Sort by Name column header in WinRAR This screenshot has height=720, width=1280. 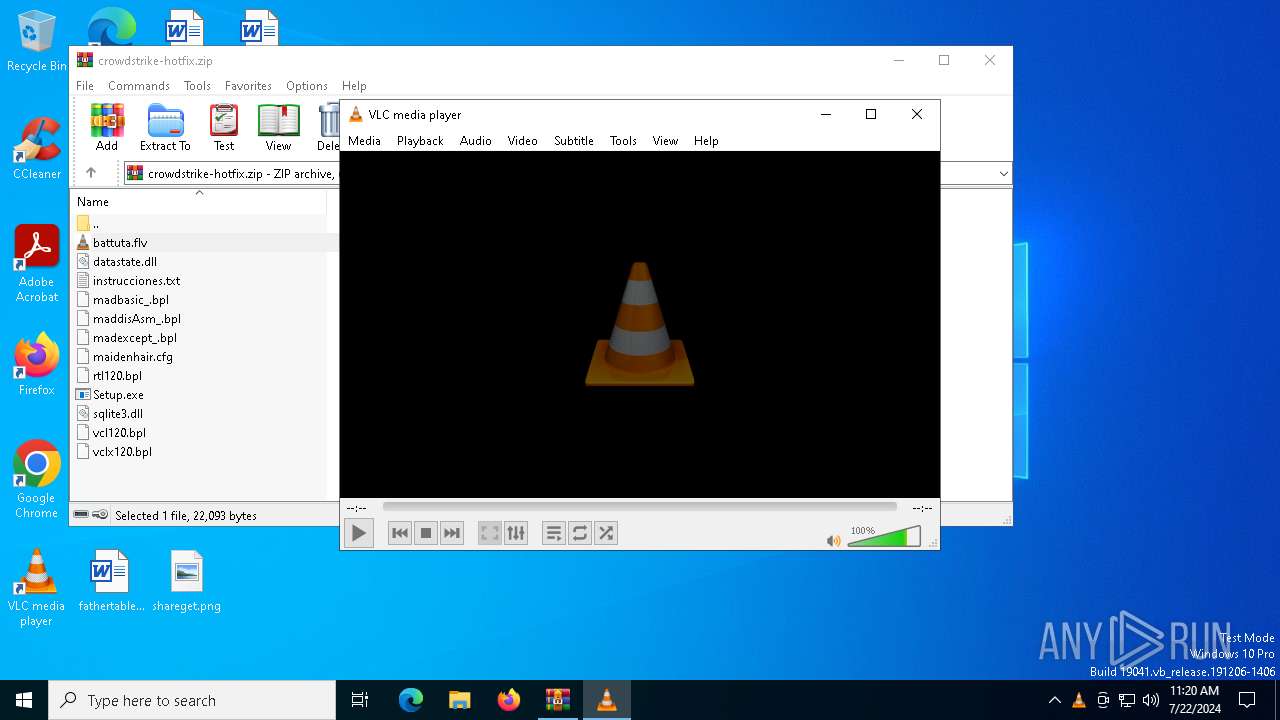click(x=198, y=202)
